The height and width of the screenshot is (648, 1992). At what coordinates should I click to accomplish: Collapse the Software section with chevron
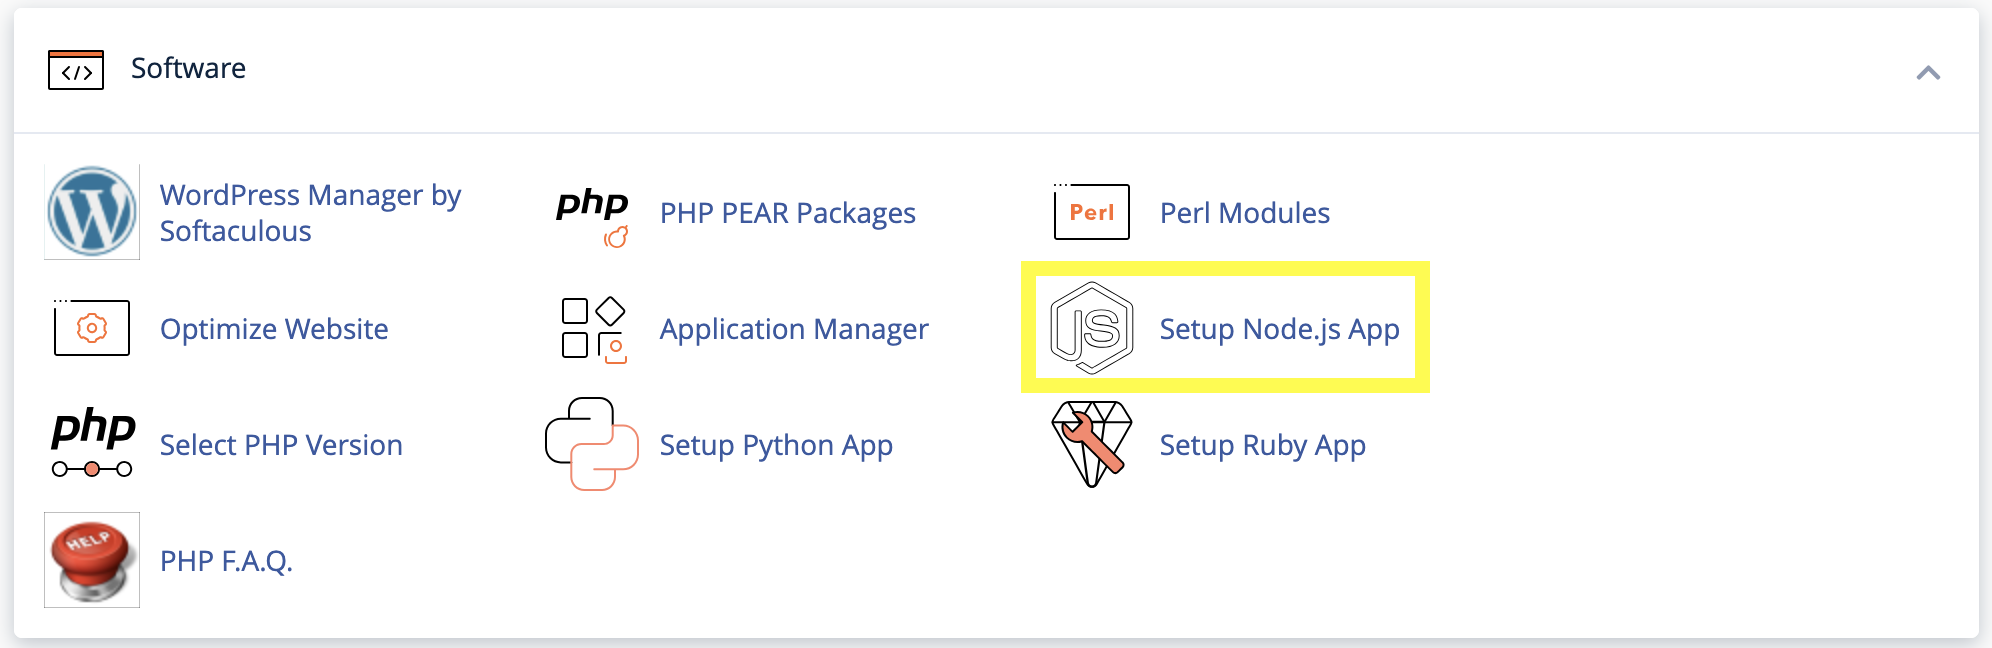(1928, 72)
